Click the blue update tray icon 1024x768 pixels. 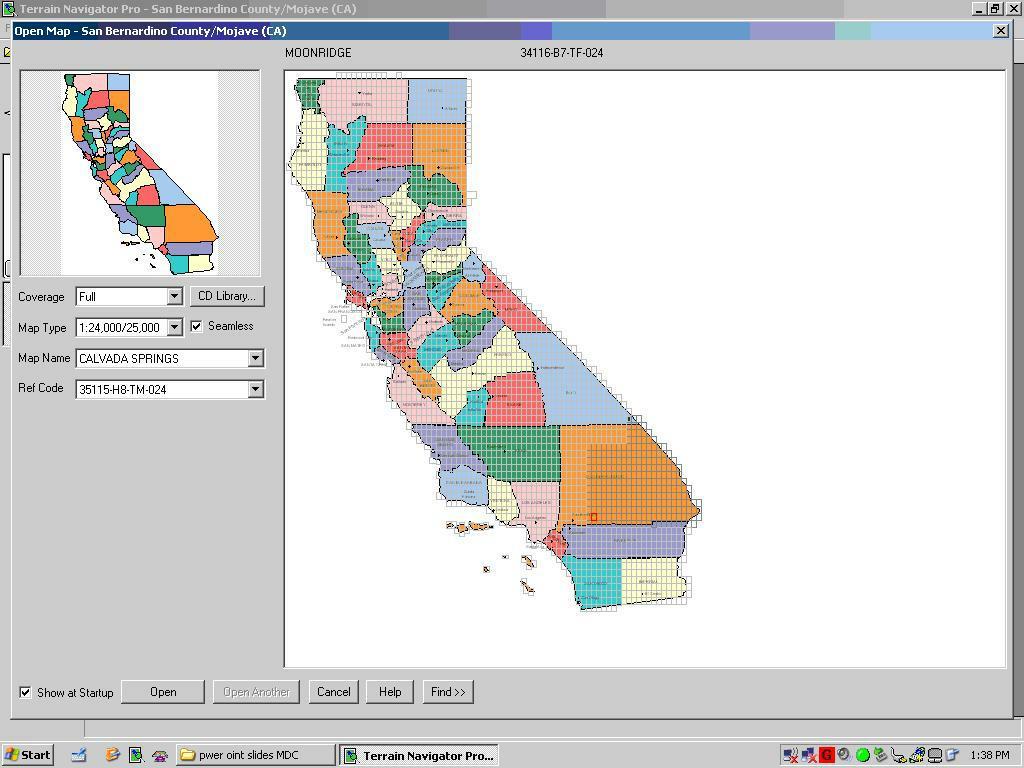pyautogui.click(x=916, y=755)
